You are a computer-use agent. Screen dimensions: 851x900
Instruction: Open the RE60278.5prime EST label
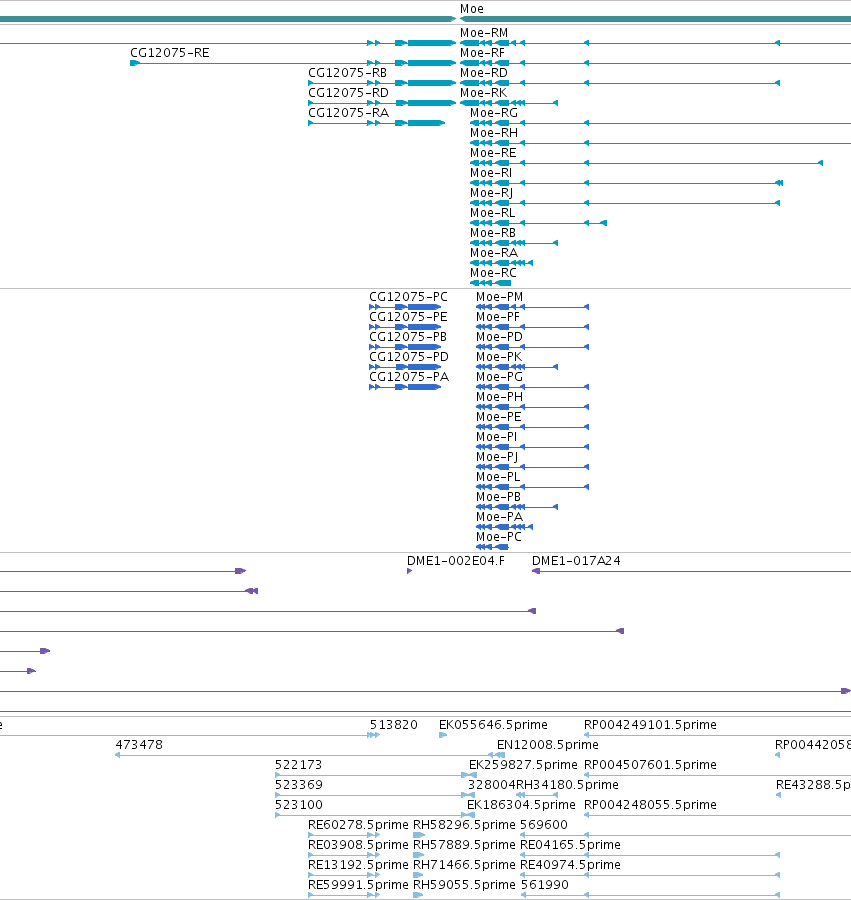click(358, 825)
